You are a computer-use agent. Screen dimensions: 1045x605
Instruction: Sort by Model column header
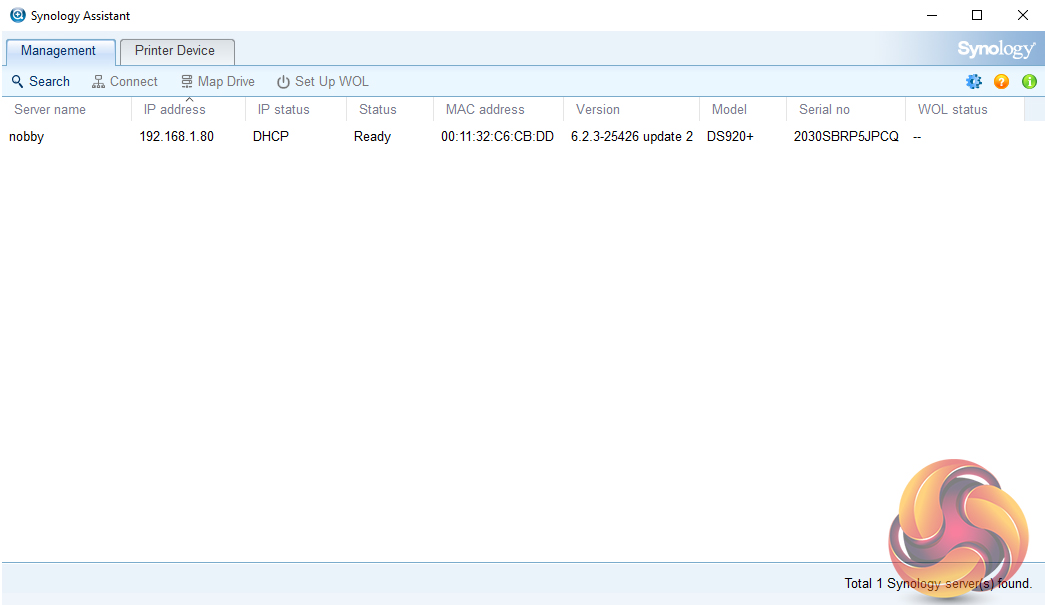pyautogui.click(x=742, y=109)
